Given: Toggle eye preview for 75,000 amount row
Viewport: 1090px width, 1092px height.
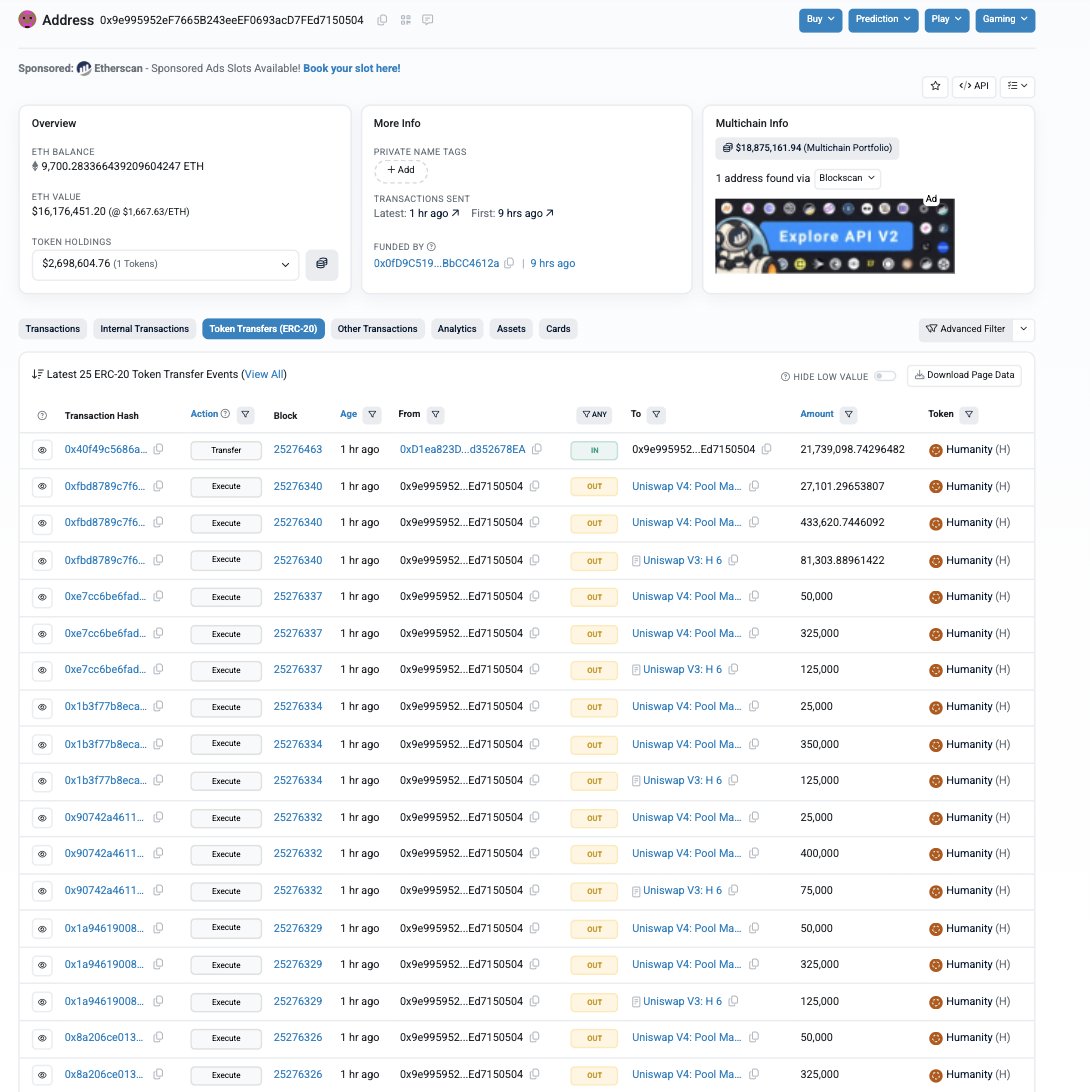Looking at the screenshot, I should [x=42, y=891].
